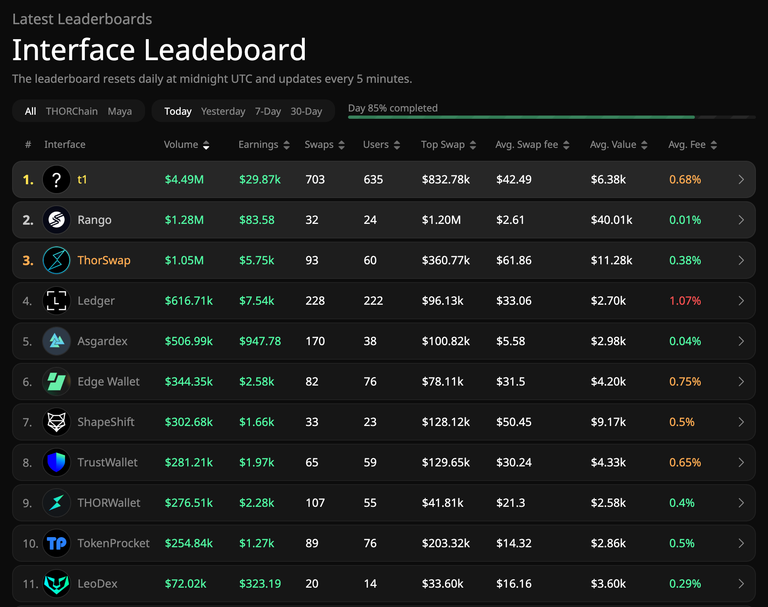Click Edge Wallet volume $344.35k
768x607 pixels.
pos(189,382)
